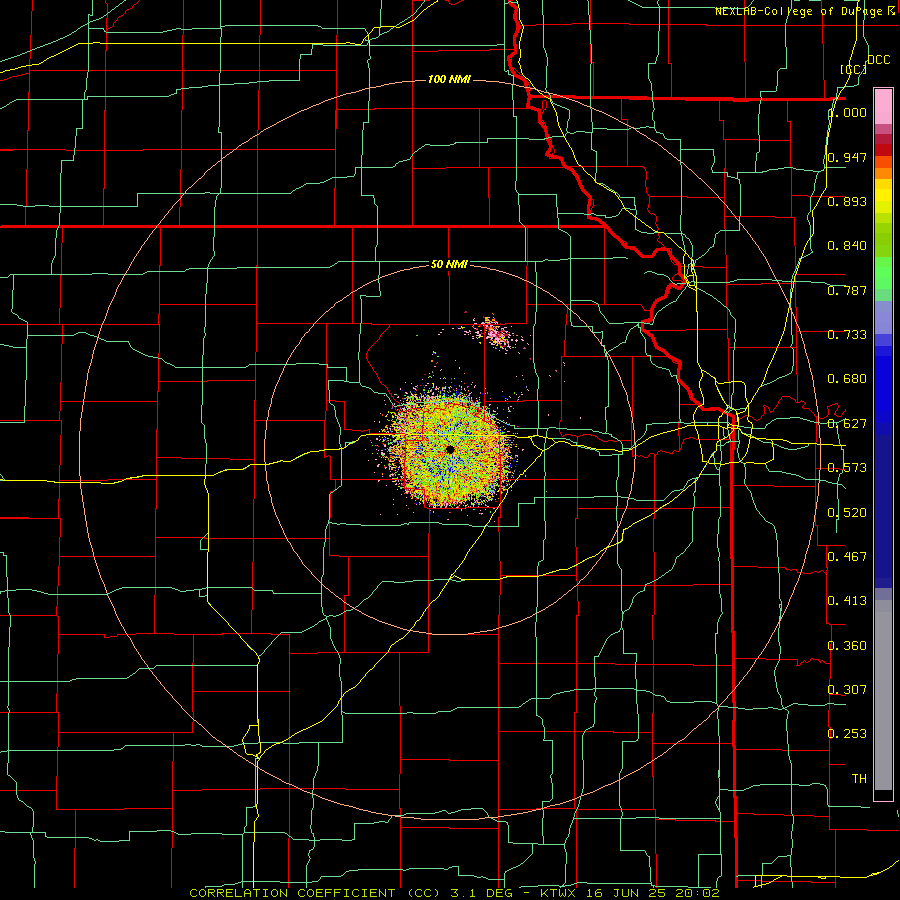900x900 pixels.
Task: Click the [CC] label above the color bar
Action: (854, 69)
